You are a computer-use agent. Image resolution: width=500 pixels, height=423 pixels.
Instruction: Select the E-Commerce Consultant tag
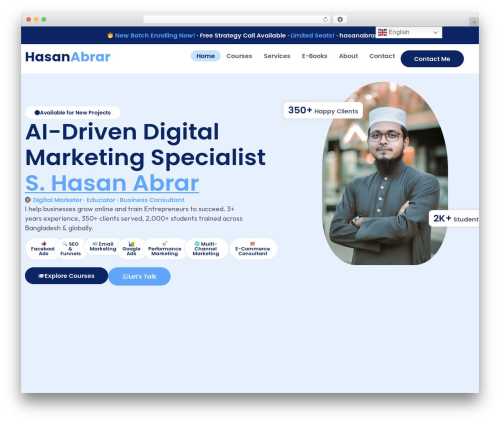(253, 249)
